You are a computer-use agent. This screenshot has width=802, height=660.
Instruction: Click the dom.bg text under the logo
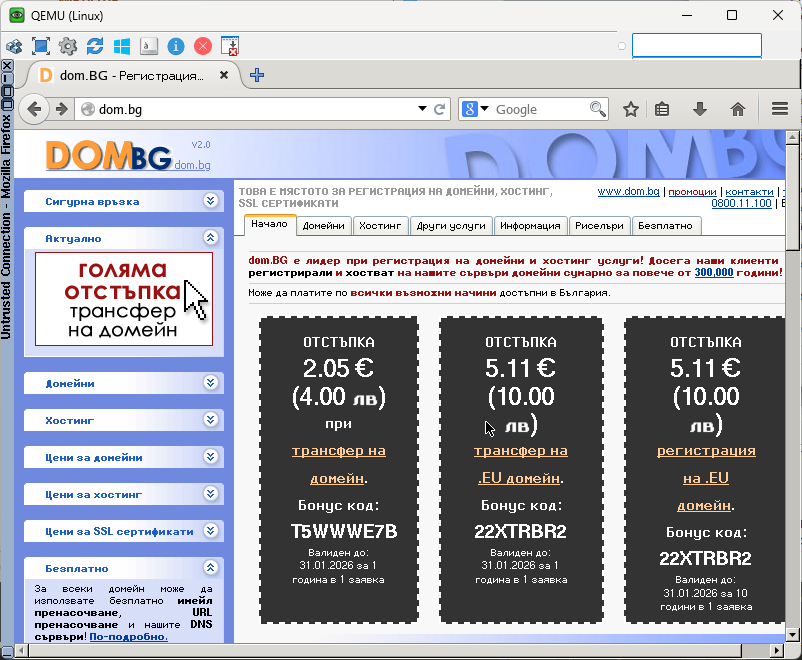(192, 165)
